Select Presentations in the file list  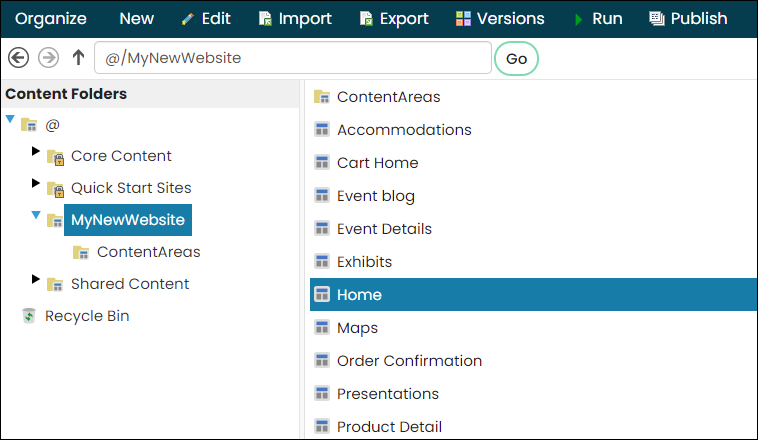tap(388, 394)
